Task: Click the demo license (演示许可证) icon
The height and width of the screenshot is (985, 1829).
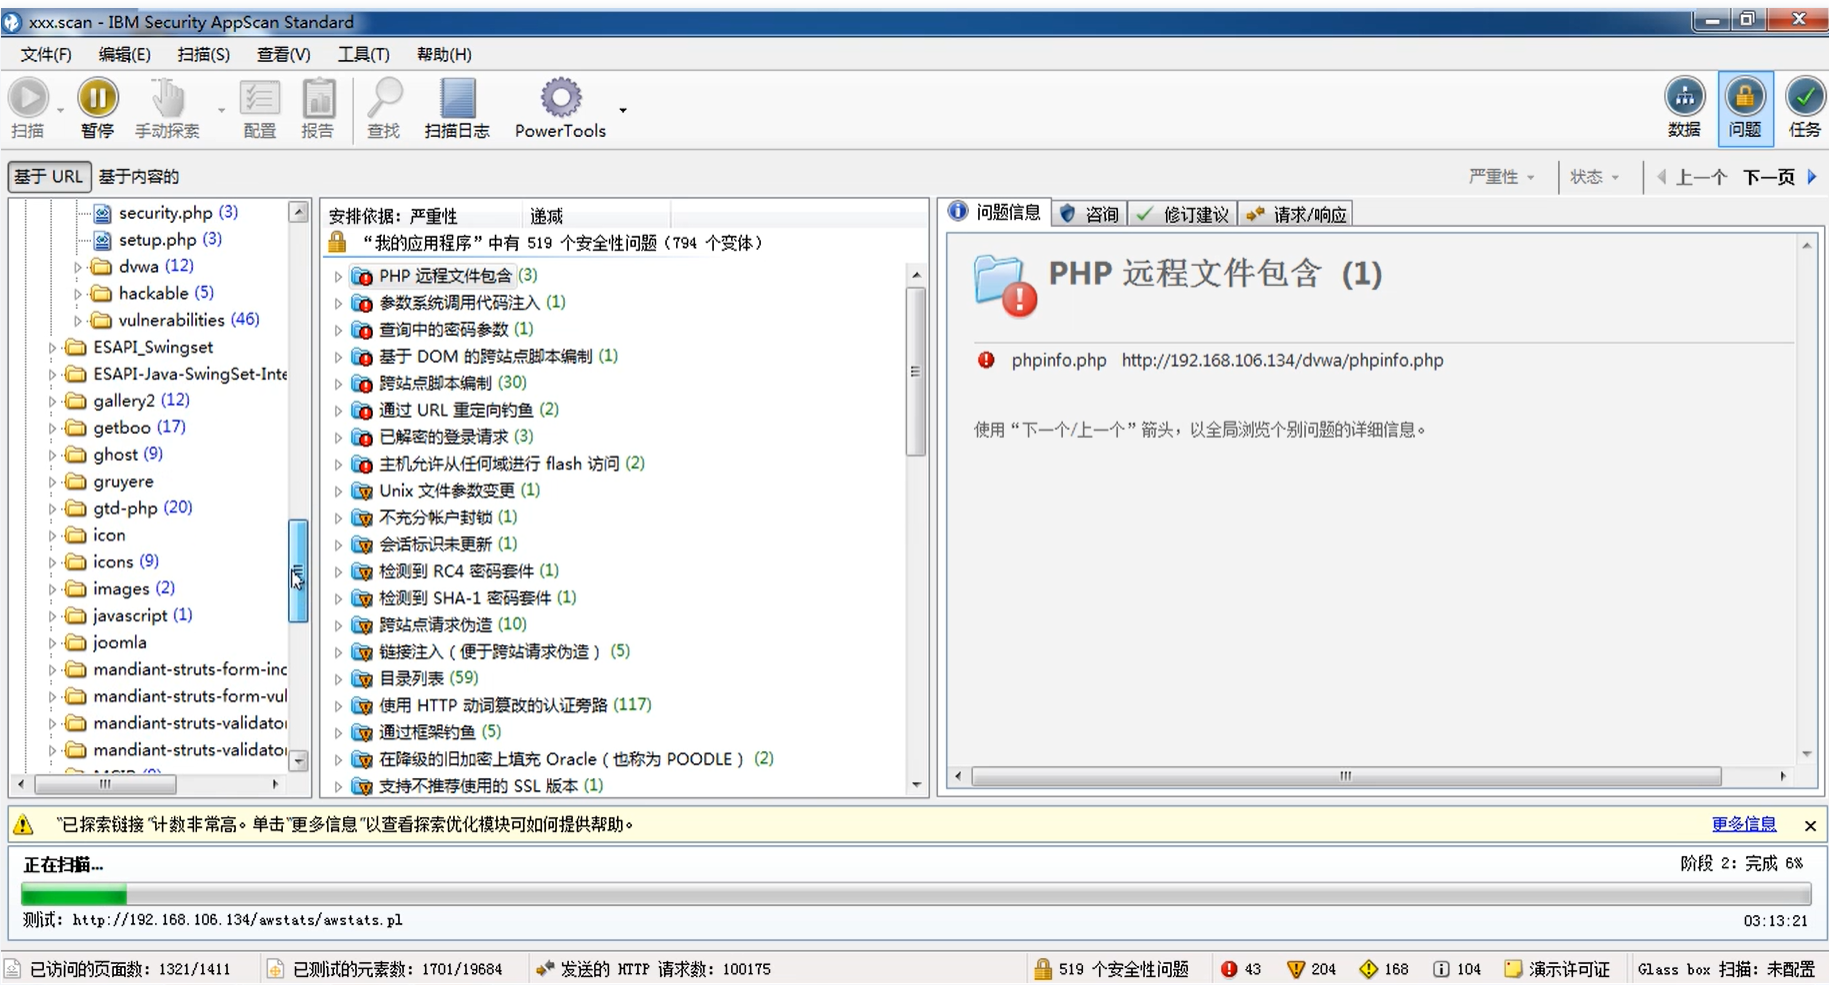Action: pyautogui.click(x=1513, y=969)
